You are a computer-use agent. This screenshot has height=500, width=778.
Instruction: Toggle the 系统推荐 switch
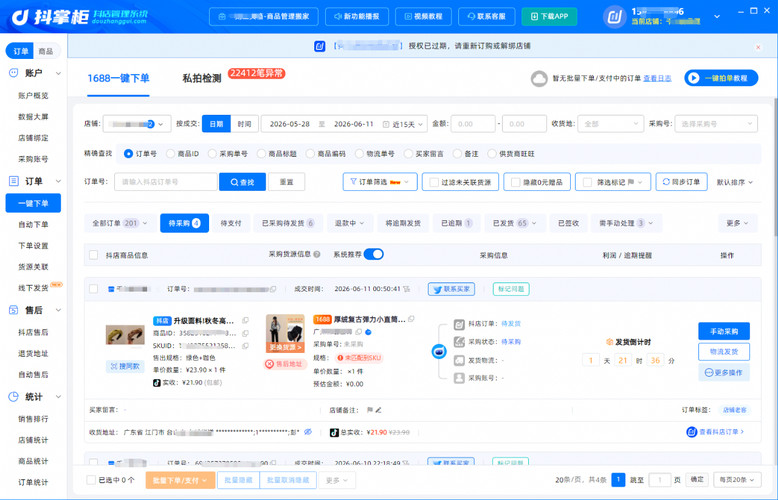374,254
